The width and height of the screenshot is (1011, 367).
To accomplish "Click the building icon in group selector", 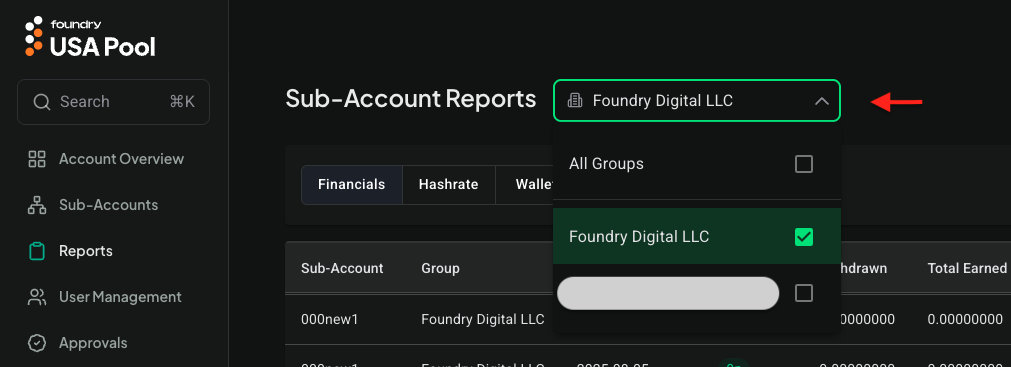I will point(574,101).
